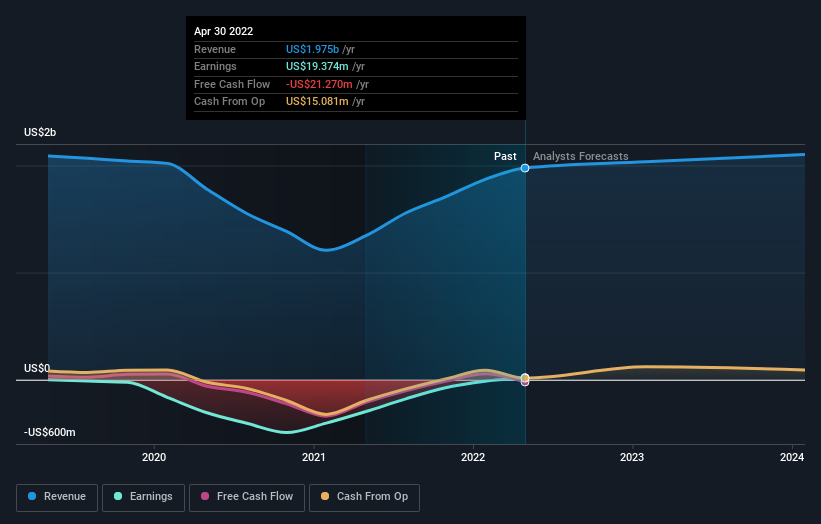Click the orange Cash From Op legend dot

click(325, 496)
